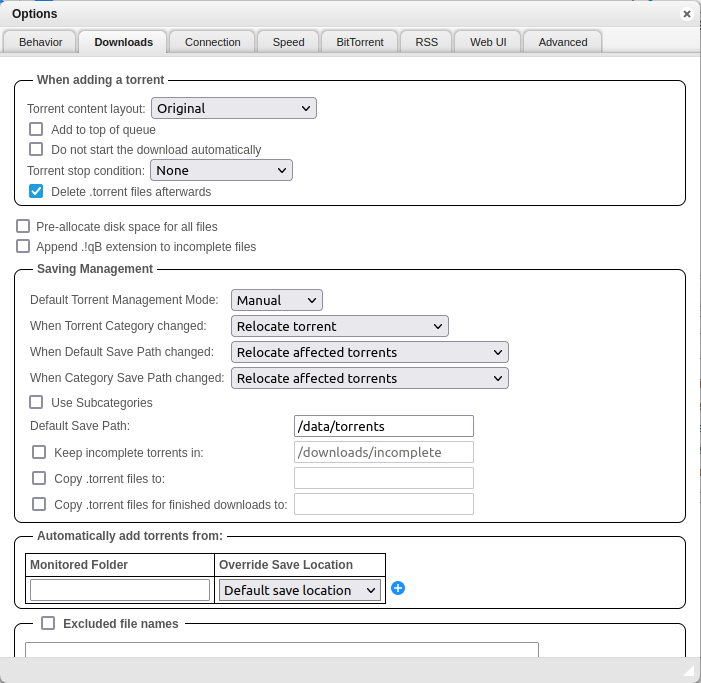Open Default Torrent Management Mode dropdown

pyautogui.click(x=276, y=300)
